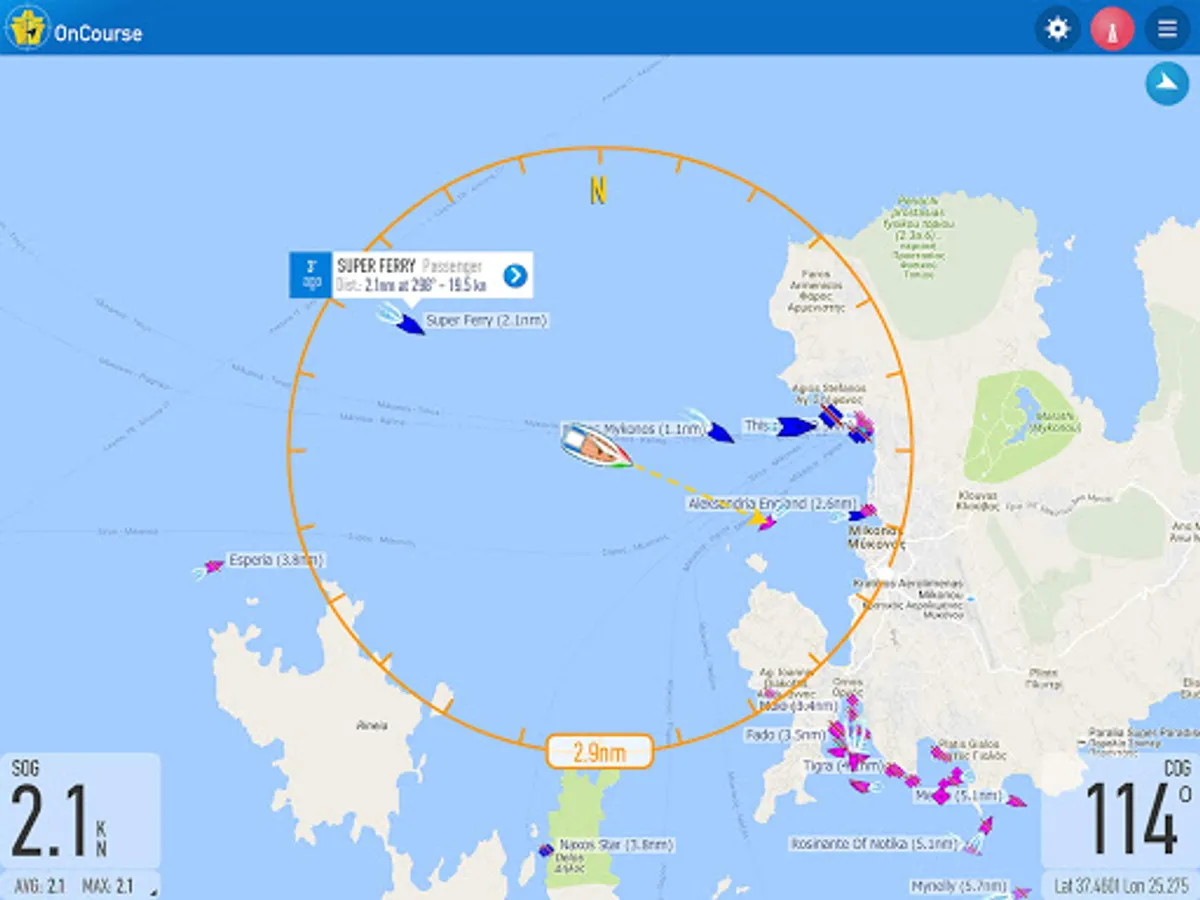Tap the blue "3' ago" time badge
The height and width of the screenshot is (900, 1200).
click(x=311, y=275)
